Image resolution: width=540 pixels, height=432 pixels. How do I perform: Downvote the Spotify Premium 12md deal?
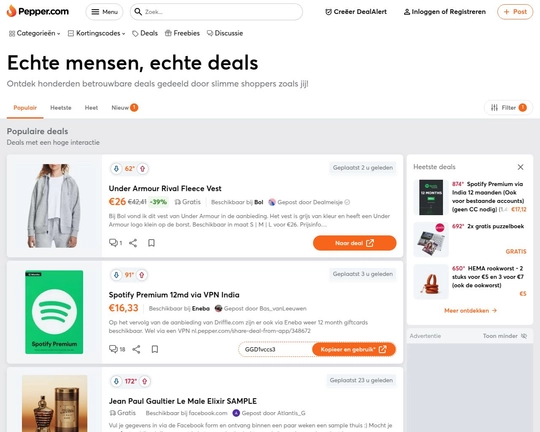tap(116, 275)
